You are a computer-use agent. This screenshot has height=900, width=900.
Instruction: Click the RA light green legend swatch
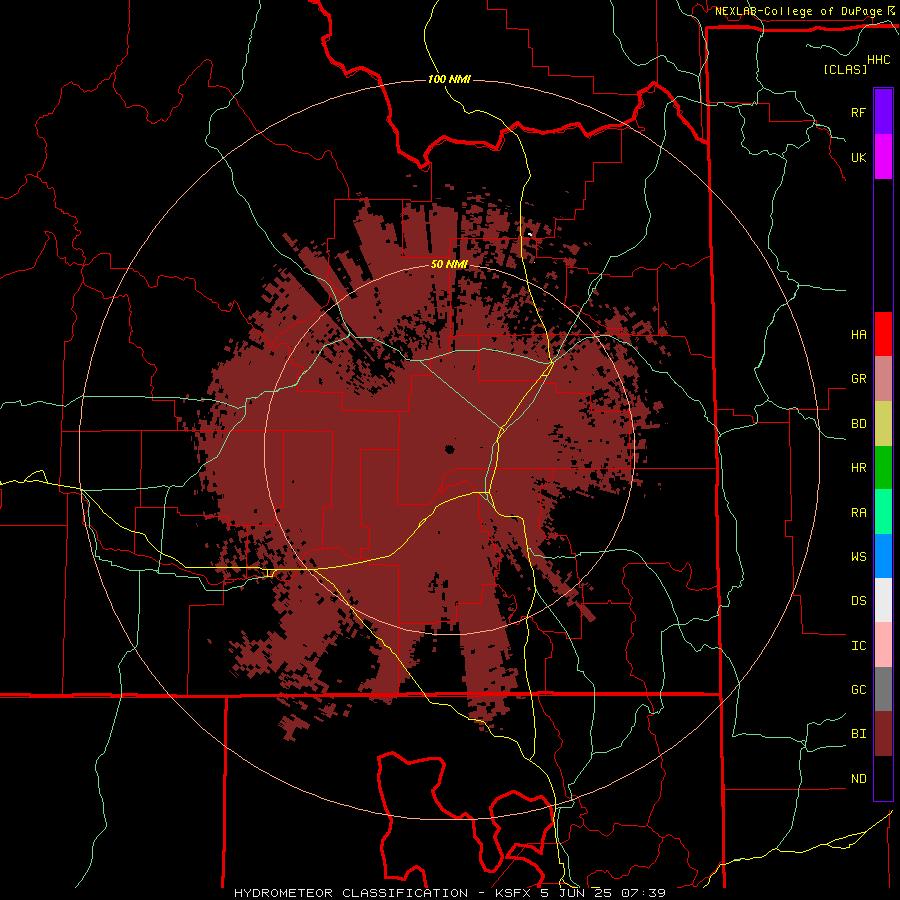883,512
